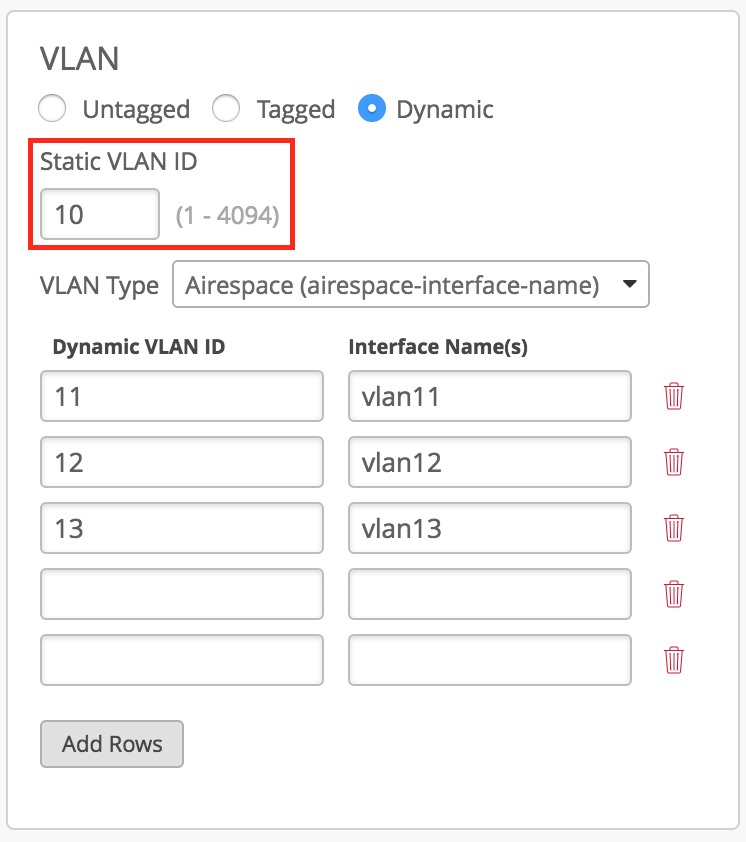Click the Dynamic VLAN ID field containing 11

pyautogui.click(x=182, y=397)
